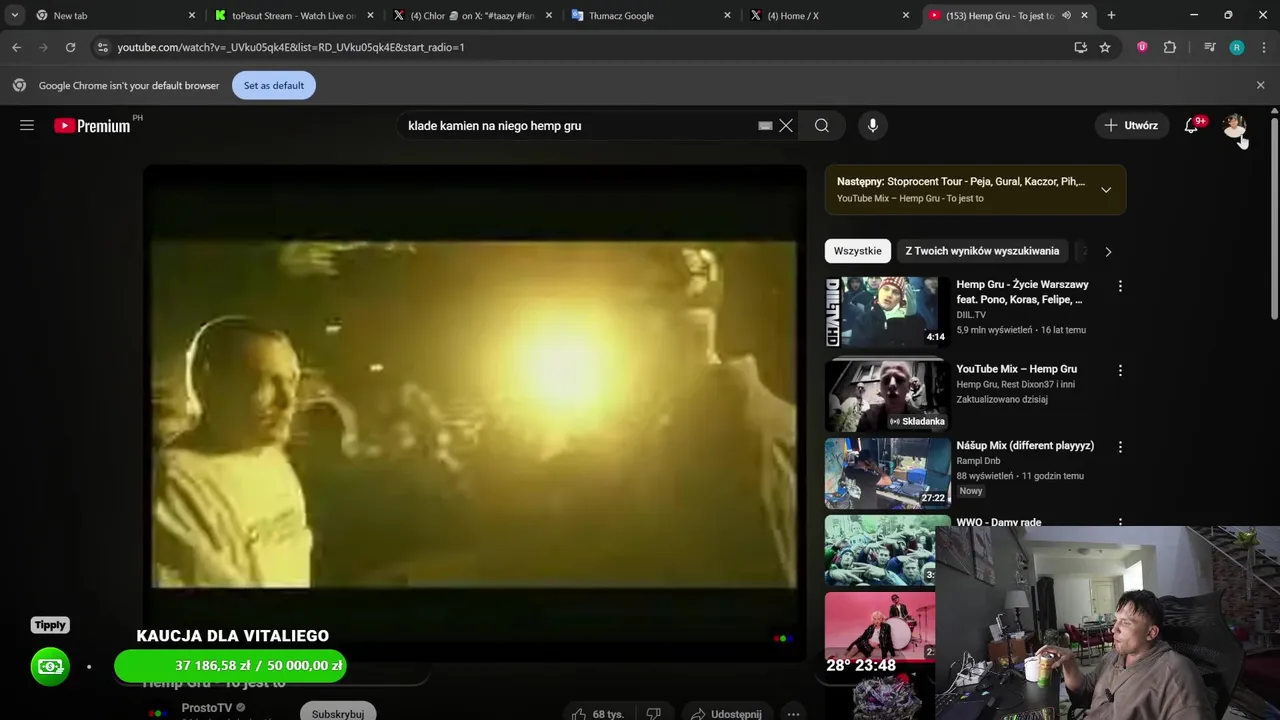Open Chrome three-dot menu
The width and height of the screenshot is (1280, 720).
click(x=1264, y=47)
